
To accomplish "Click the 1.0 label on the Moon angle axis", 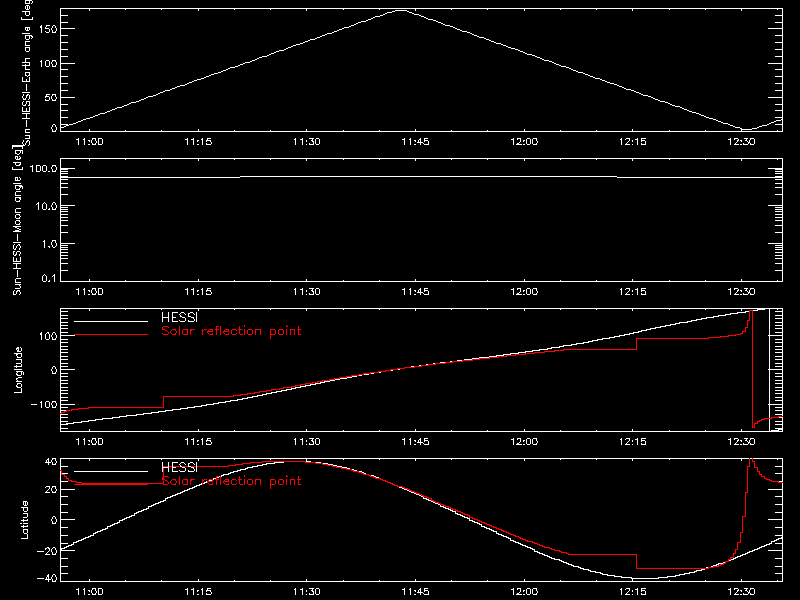I will pyautogui.click(x=49, y=244).
